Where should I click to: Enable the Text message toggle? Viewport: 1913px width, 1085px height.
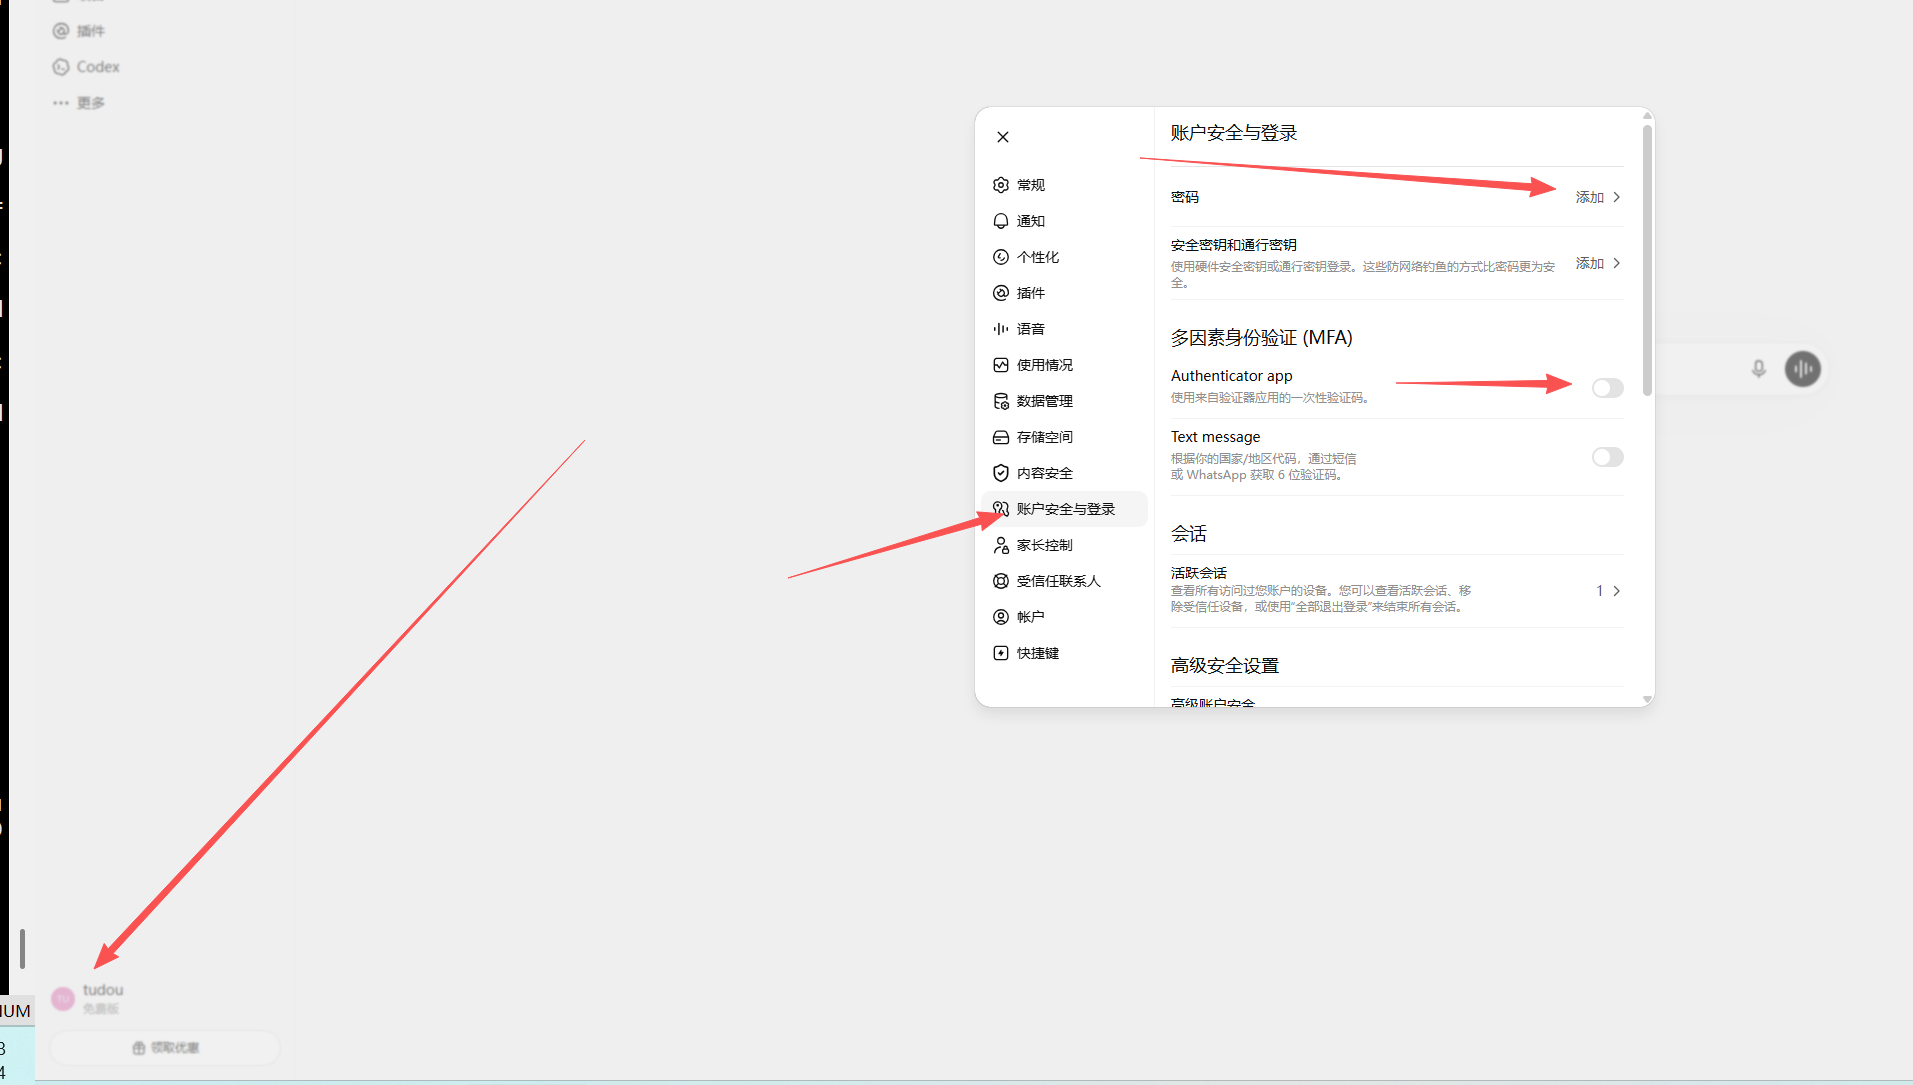click(x=1607, y=457)
